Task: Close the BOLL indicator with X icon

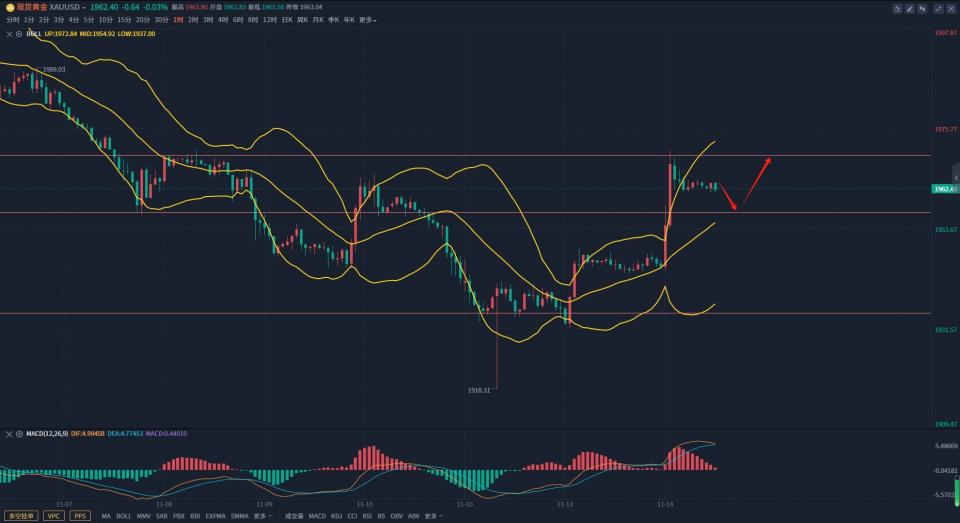Action: (x=9, y=33)
